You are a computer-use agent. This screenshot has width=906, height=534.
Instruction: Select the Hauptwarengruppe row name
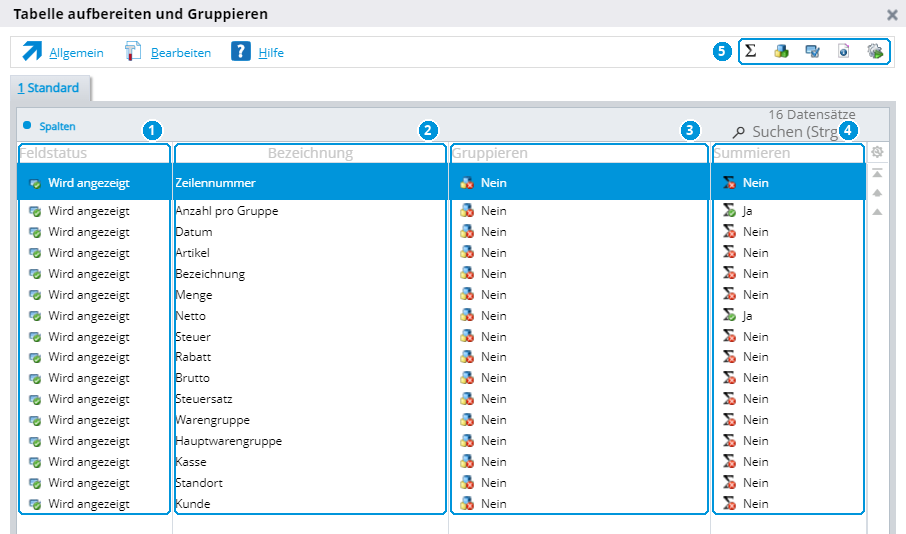(x=228, y=441)
